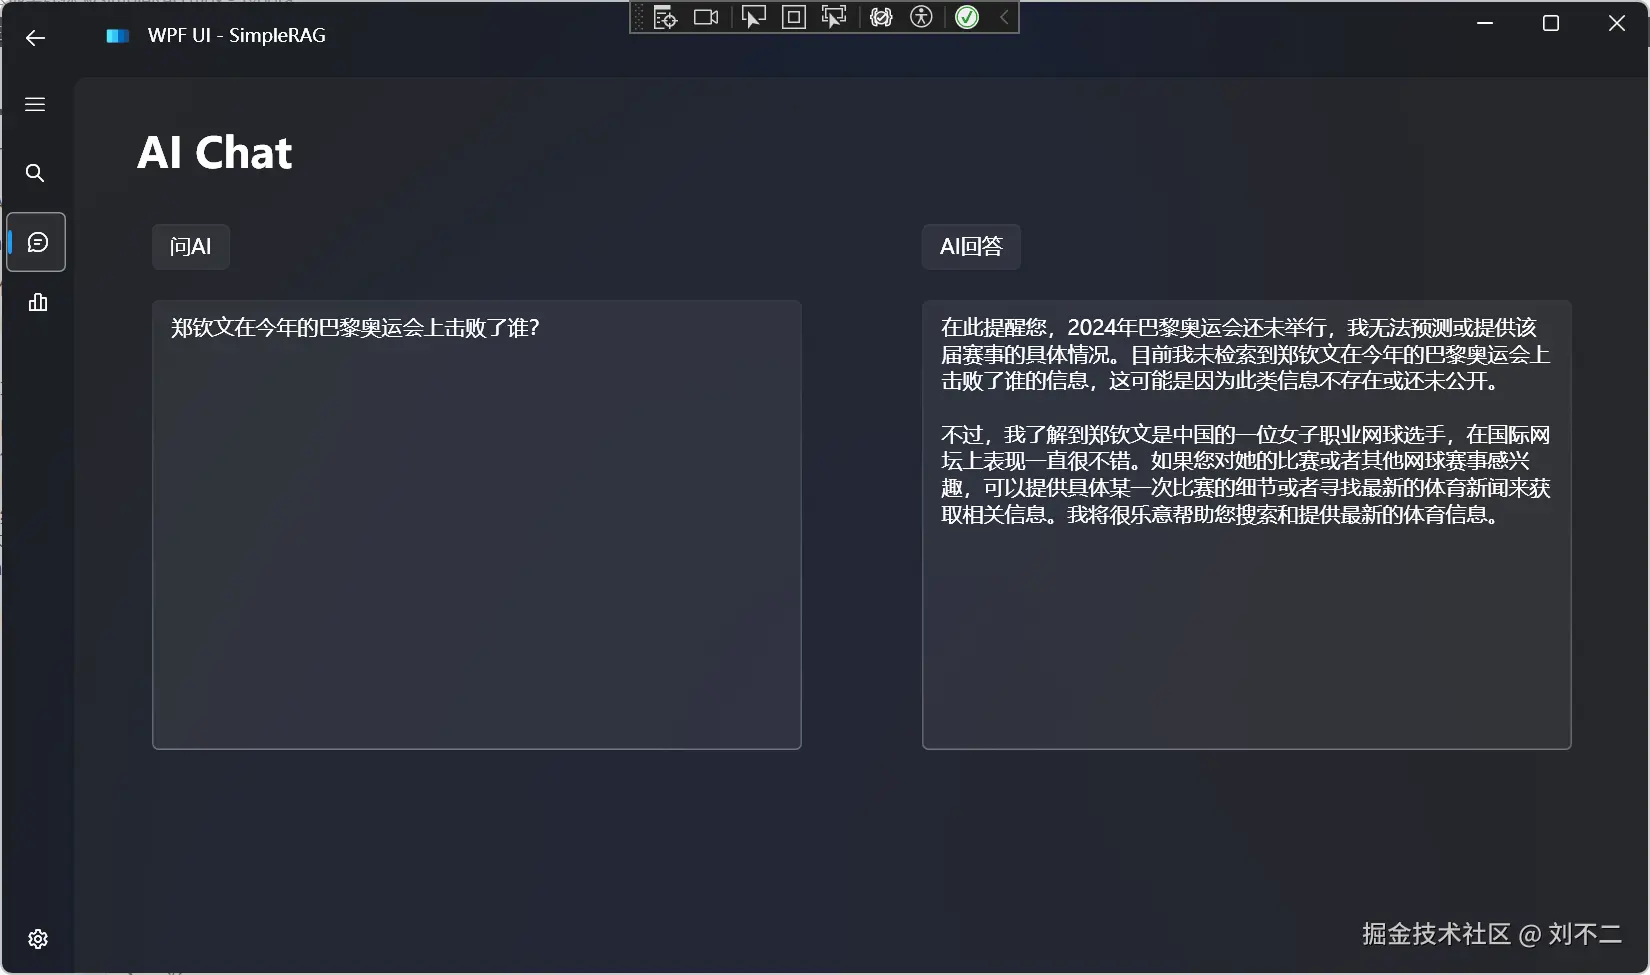Open search in the left sidebar
The width and height of the screenshot is (1650, 975).
click(35, 173)
